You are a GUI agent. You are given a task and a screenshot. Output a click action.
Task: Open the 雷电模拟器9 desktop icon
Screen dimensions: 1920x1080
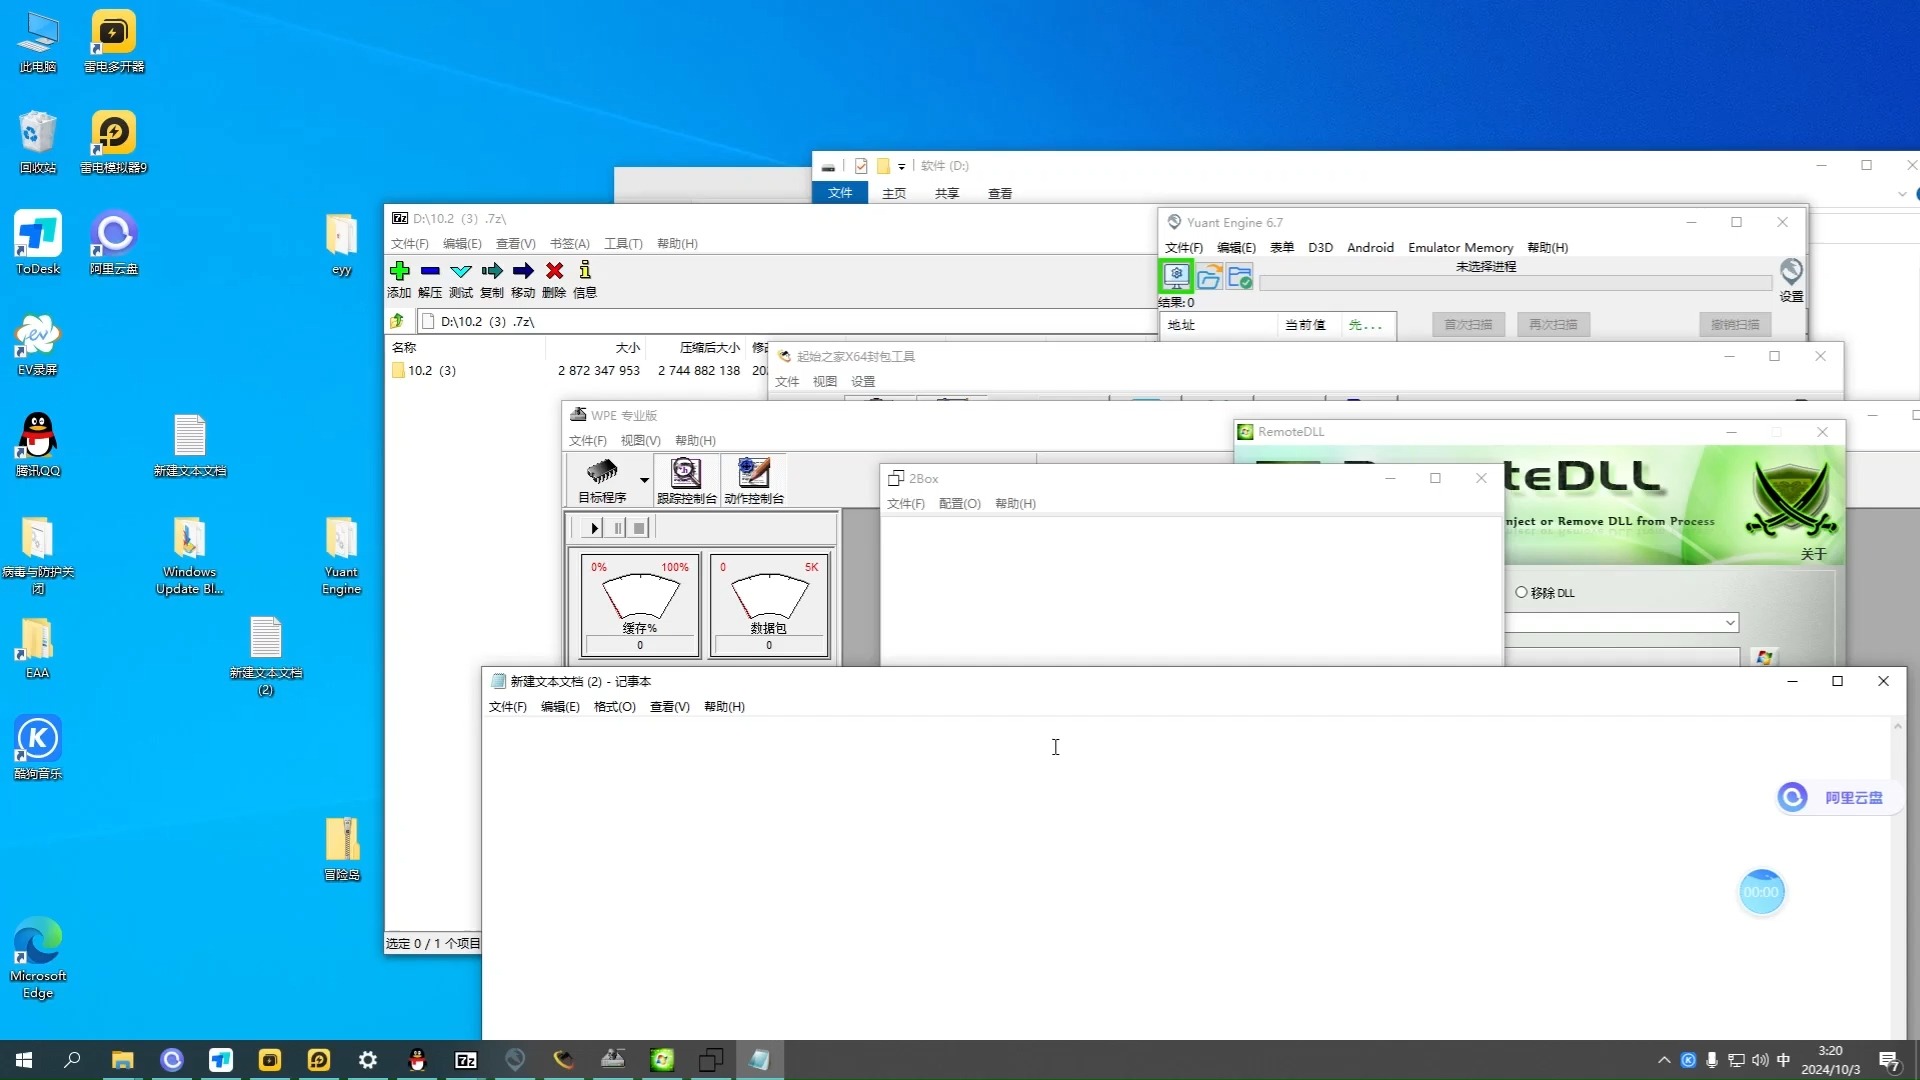tap(113, 142)
